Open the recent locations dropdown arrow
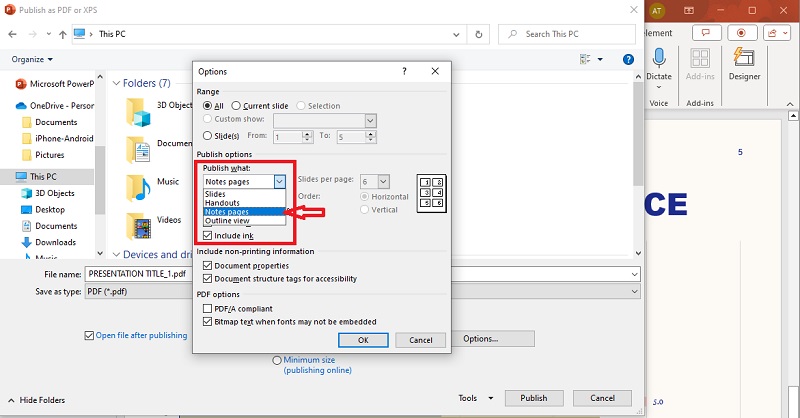Screen dimensions: 800x418 point(48,34)
